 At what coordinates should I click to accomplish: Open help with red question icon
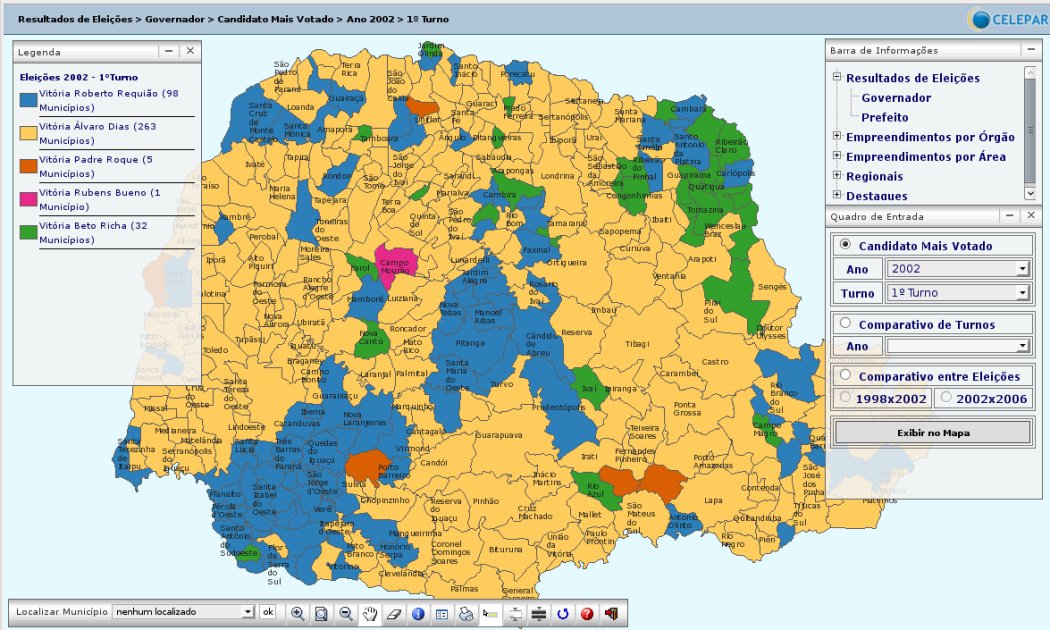click(587, 613)
